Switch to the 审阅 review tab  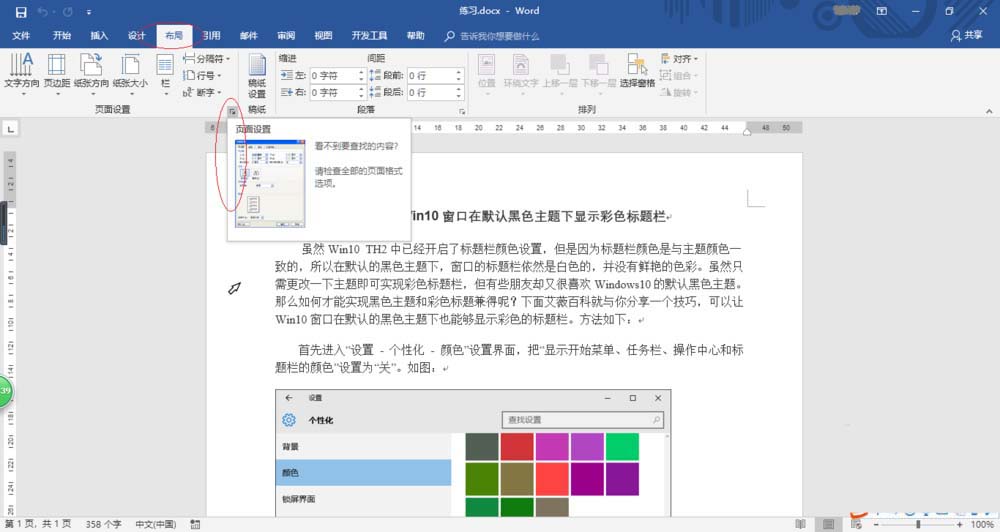(286, 36)
